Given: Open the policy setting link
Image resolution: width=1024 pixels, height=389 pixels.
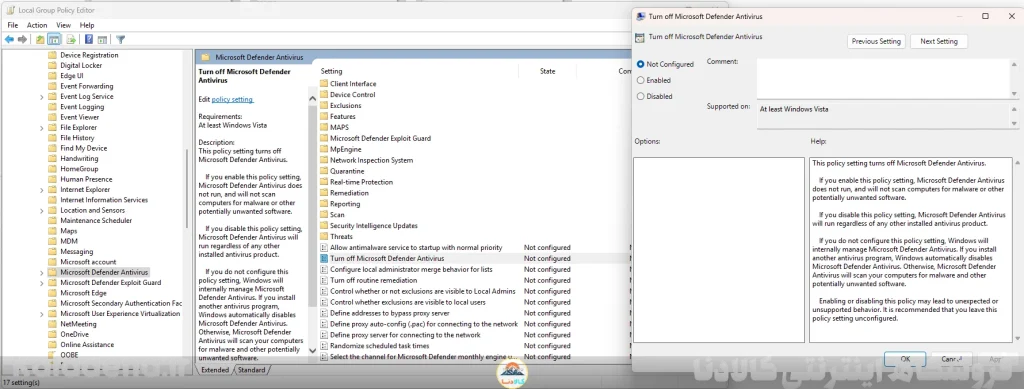Looking at the screenshot, I should 232,99.
